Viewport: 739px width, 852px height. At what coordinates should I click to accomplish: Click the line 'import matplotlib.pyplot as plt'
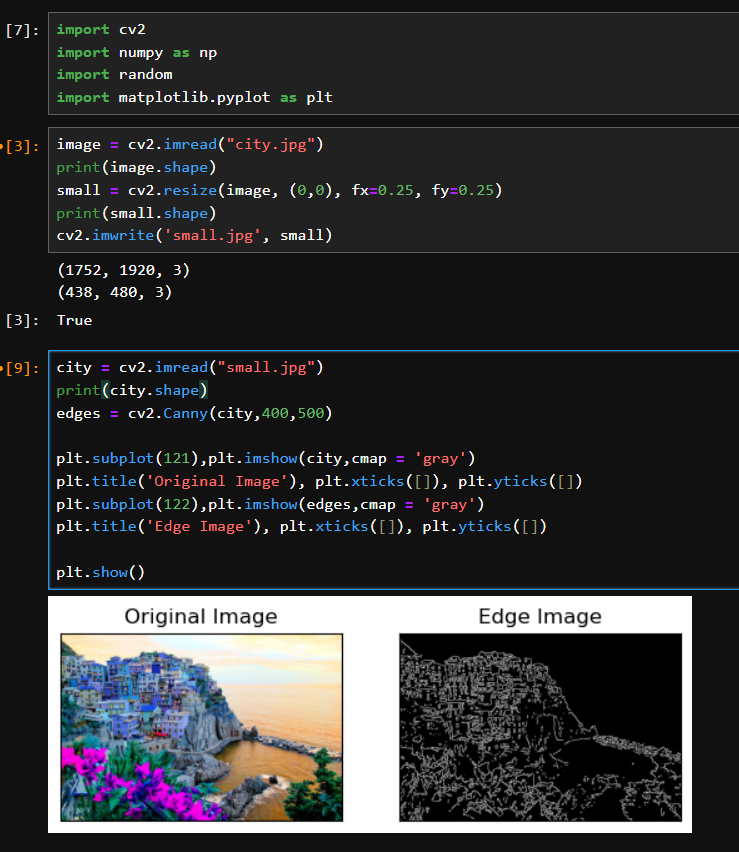tap(195, 97)
